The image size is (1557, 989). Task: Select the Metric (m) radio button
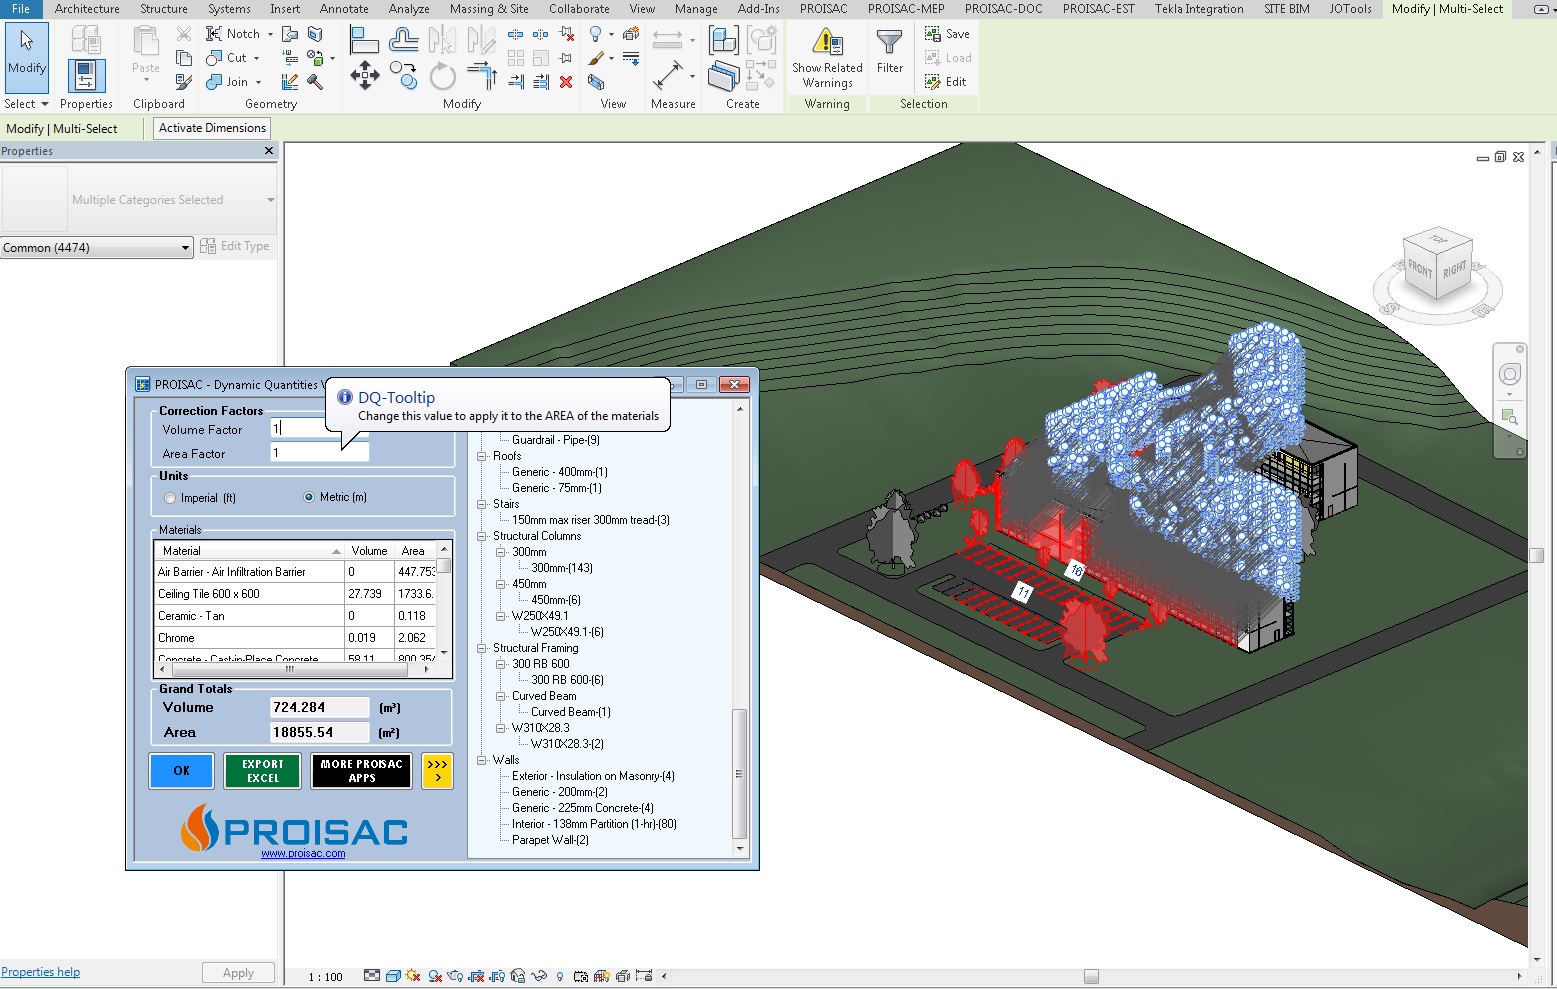coord(309,497)
